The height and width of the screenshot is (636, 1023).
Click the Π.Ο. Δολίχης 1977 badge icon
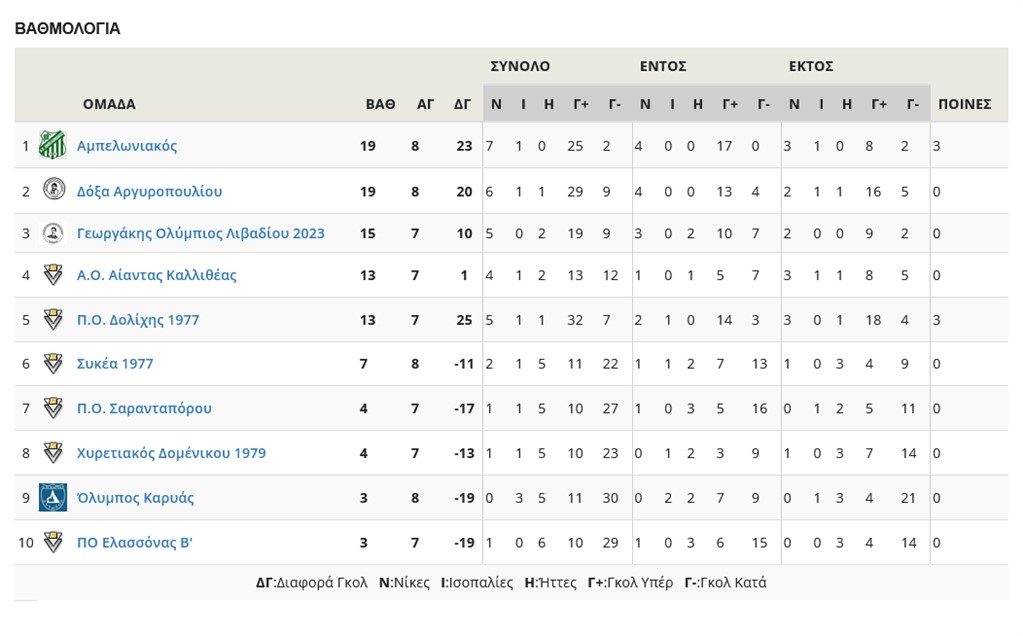click(x=52, y=320)
